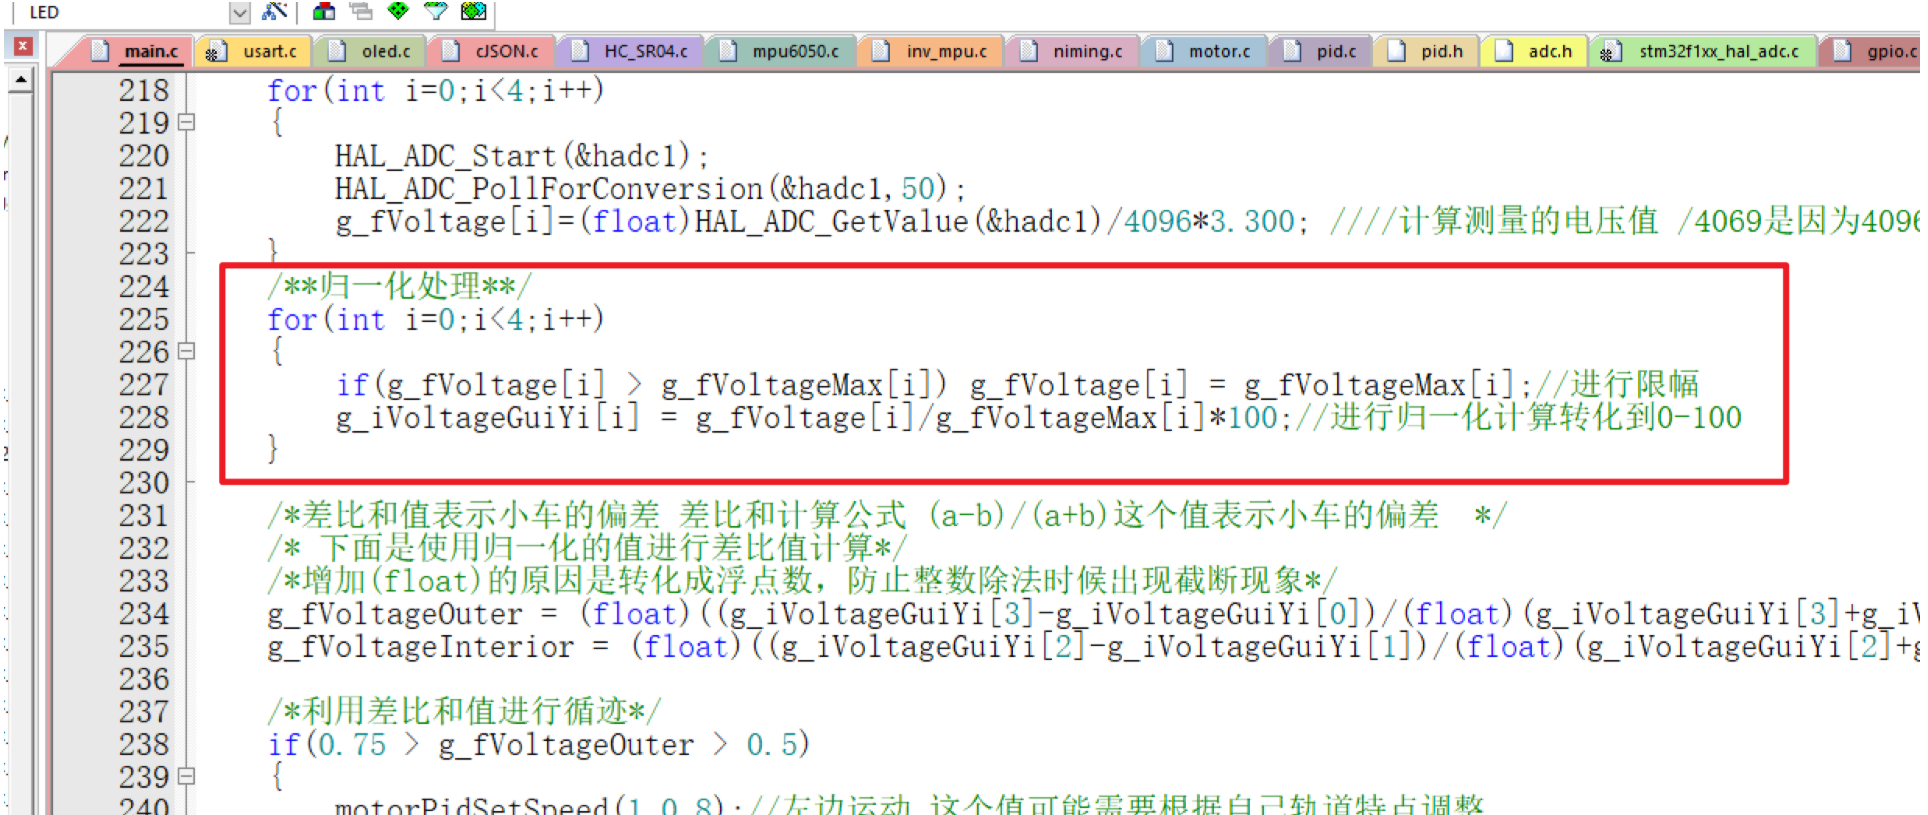Switch to the mpu6050.c tab
The width and height of the screenshot is (1928, 815).
coord(780,51)
